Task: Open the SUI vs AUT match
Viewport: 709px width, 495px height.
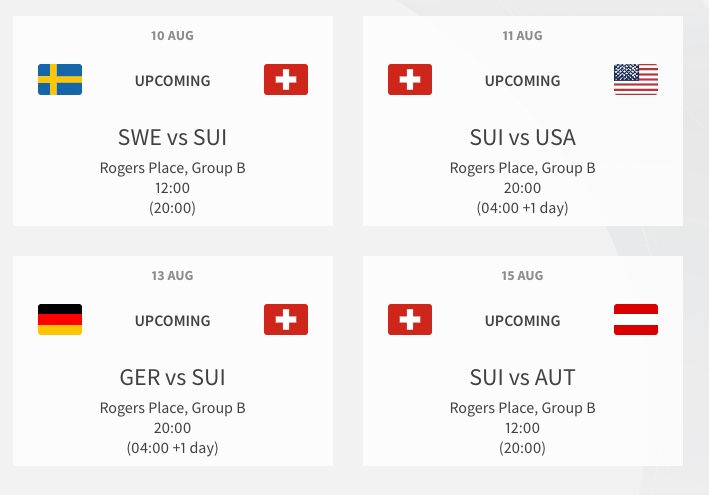Action: point(523,377)
